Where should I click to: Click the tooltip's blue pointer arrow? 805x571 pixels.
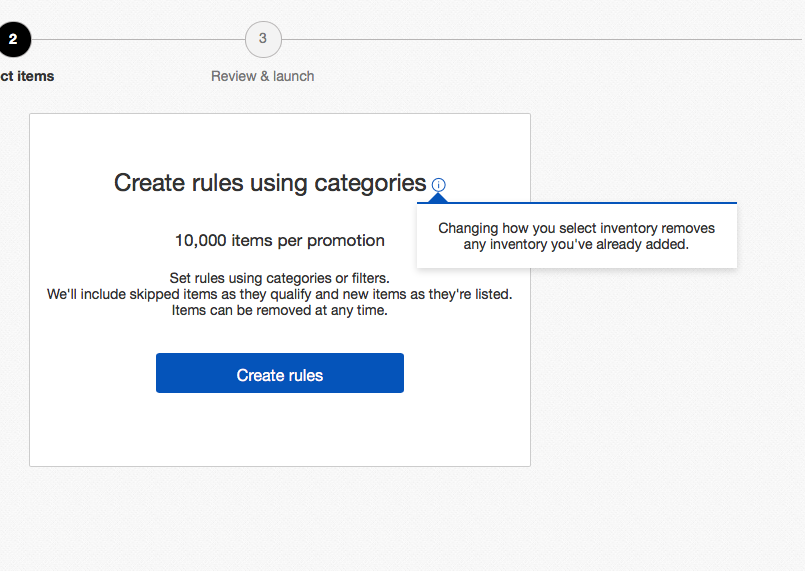coord(438,197)
